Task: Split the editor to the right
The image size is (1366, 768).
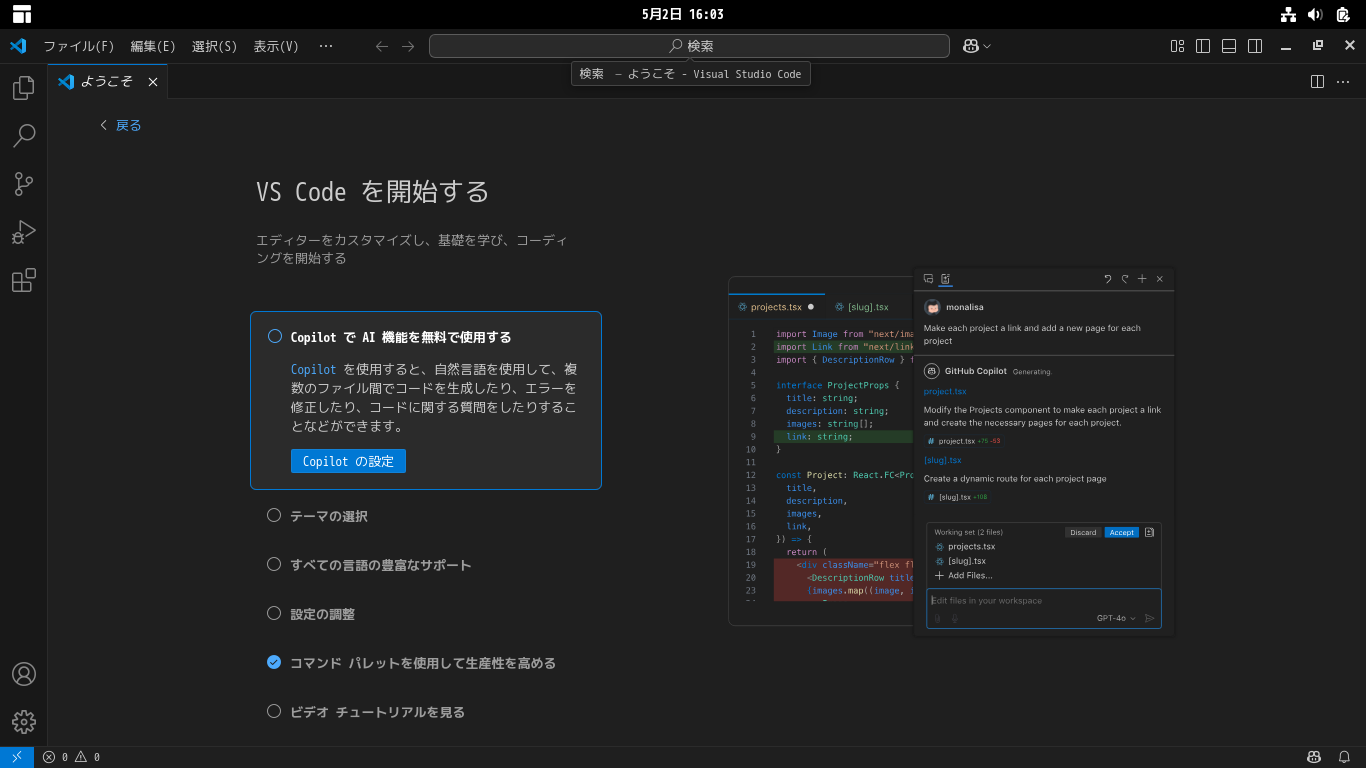Action: tap(1318, 82)
